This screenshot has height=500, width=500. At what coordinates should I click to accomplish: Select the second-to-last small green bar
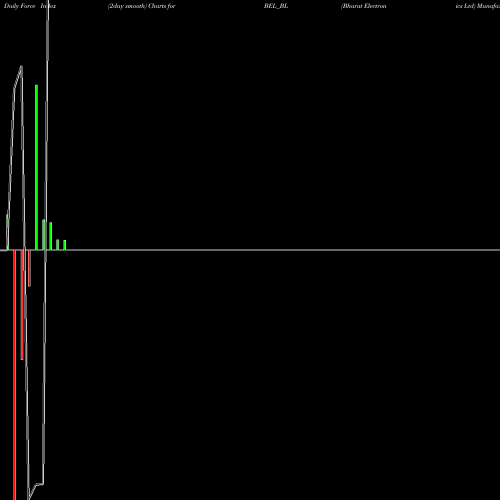58,245
